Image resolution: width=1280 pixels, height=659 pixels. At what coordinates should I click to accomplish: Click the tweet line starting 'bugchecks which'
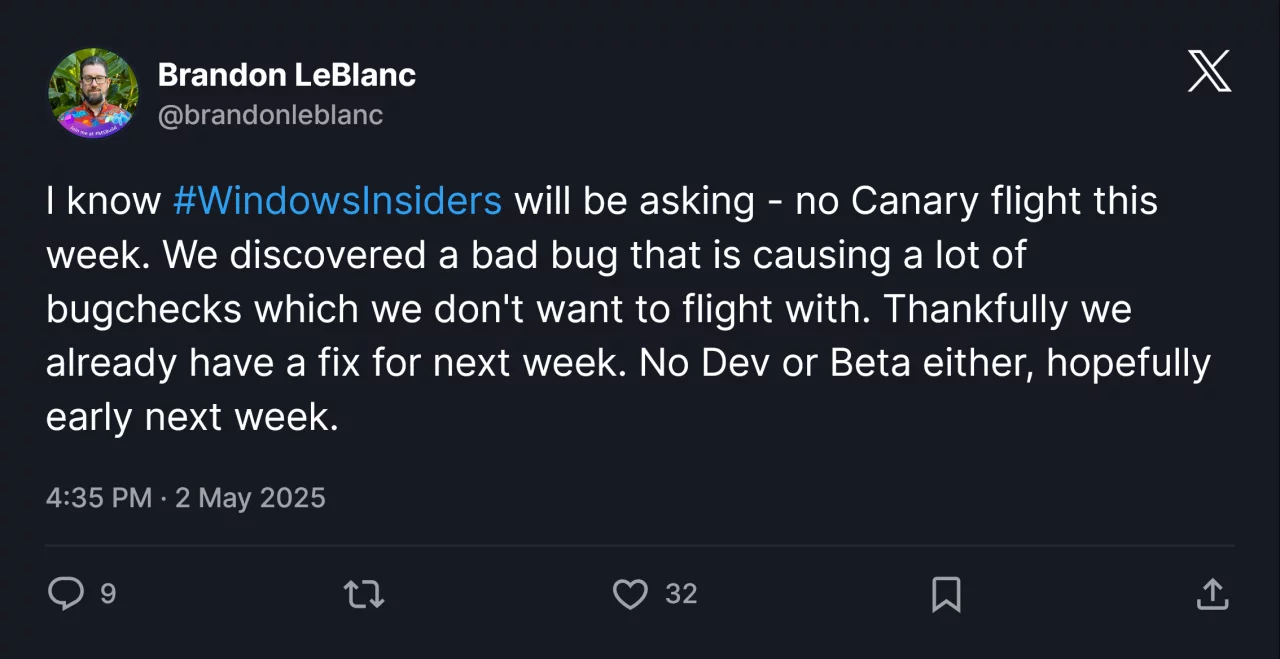[x=589, y=309]
